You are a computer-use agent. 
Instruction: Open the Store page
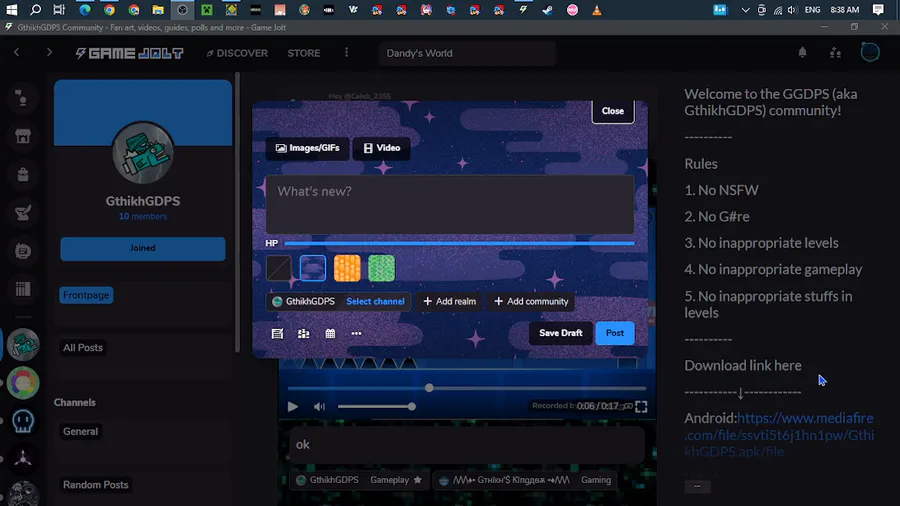pos(304,53)
